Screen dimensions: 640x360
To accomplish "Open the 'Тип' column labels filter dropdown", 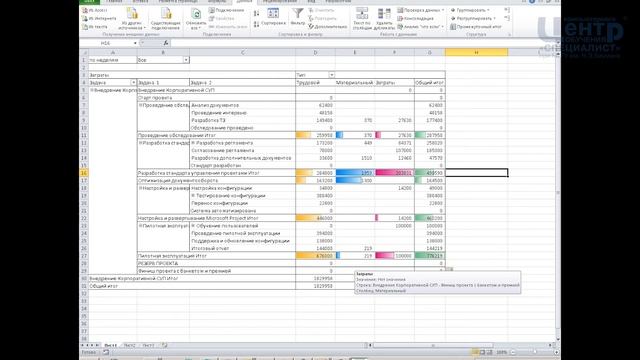I will pyautogui.click(x=331, y=75).
